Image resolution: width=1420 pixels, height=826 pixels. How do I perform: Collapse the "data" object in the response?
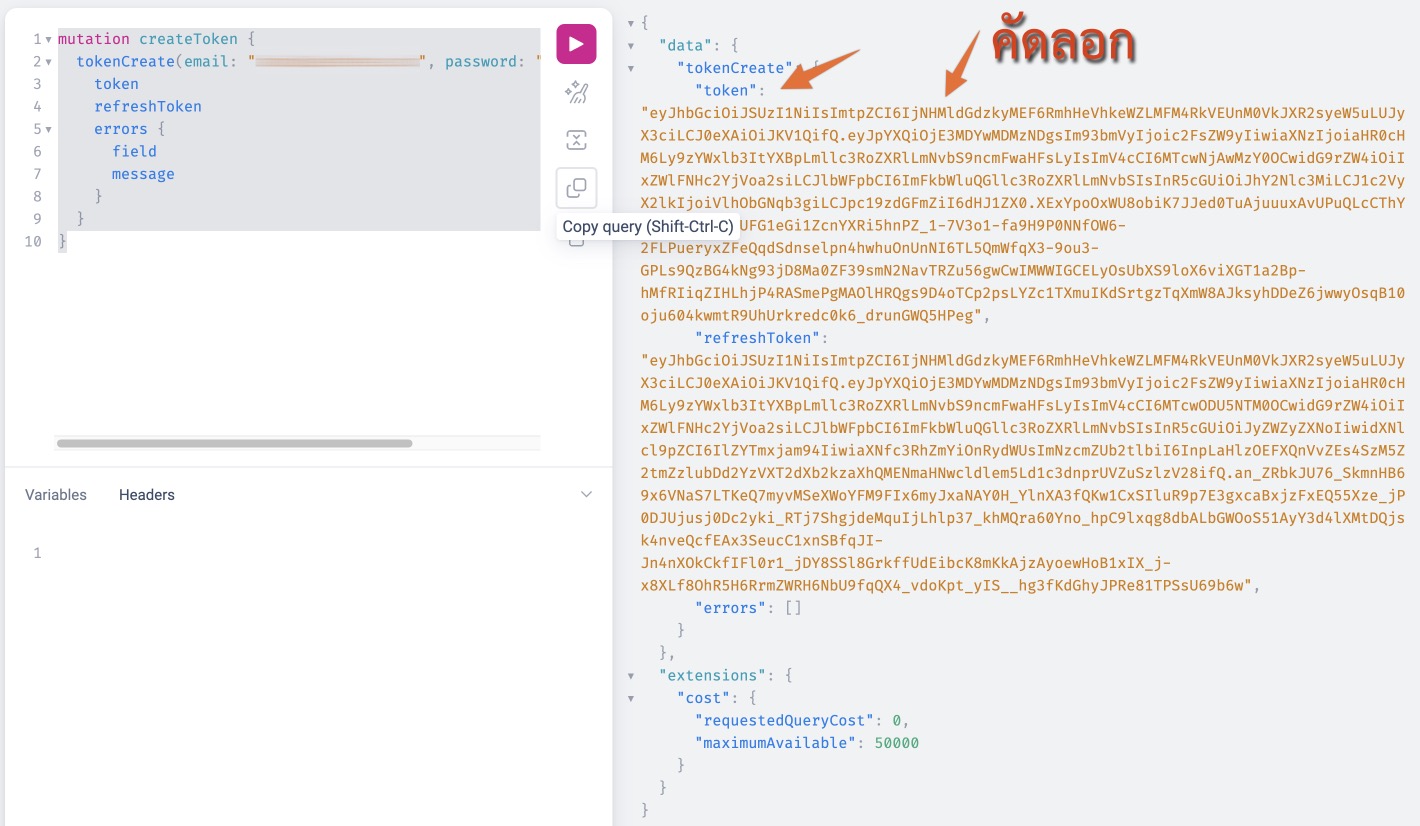coord(631,46)
